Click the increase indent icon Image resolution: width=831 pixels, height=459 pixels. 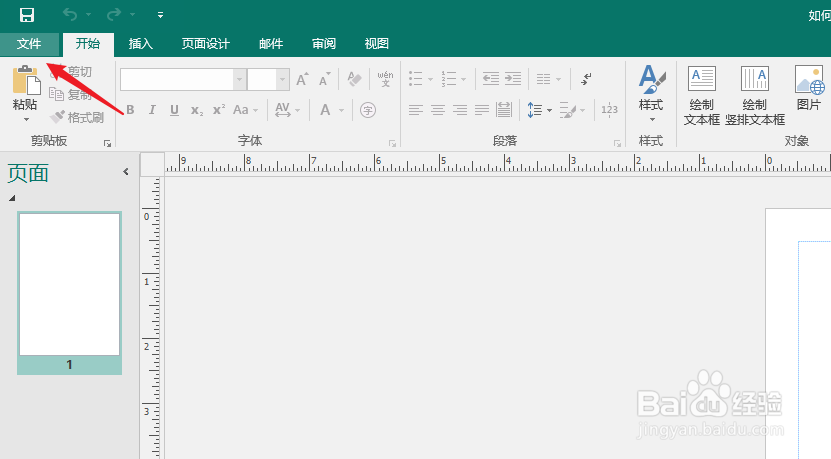tap(512, 79)
